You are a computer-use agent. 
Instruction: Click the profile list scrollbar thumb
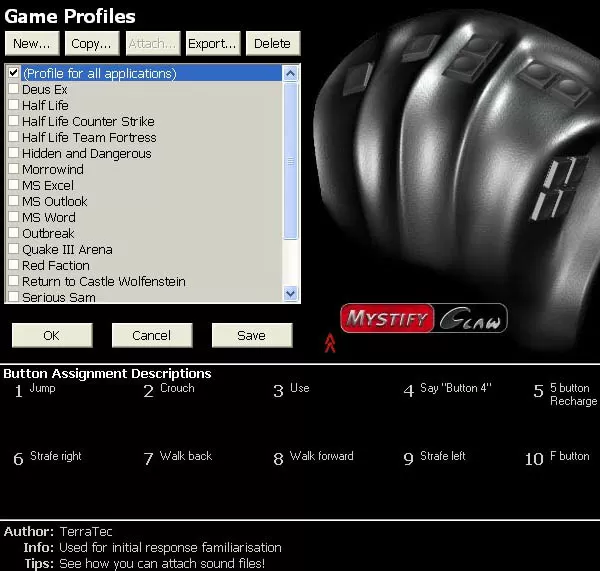(x=290, y=161)
